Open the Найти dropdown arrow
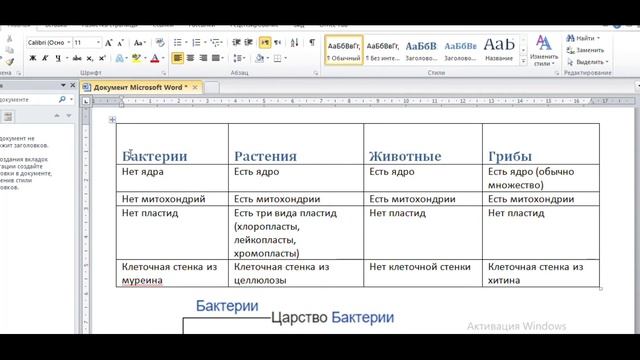Viewport: 640px width, 360px height. pos(598,38)
